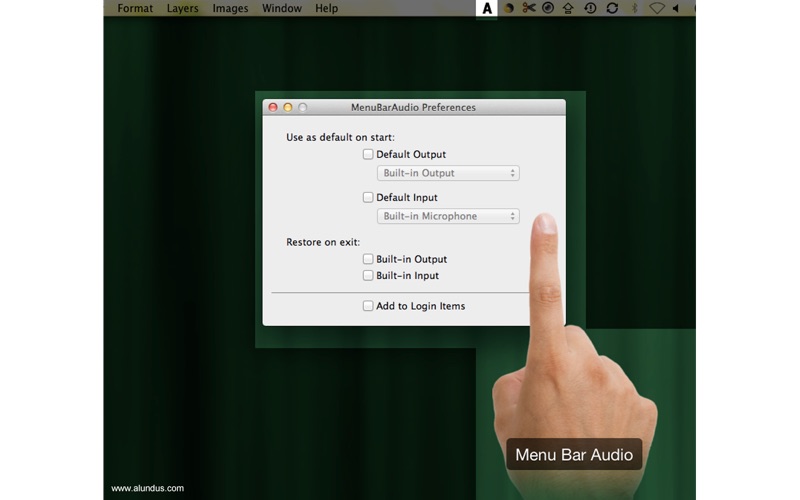Enable the Default Output checkbox
Image resolution: width=800 pixels, height=500 pixels.
pos(368,154)
